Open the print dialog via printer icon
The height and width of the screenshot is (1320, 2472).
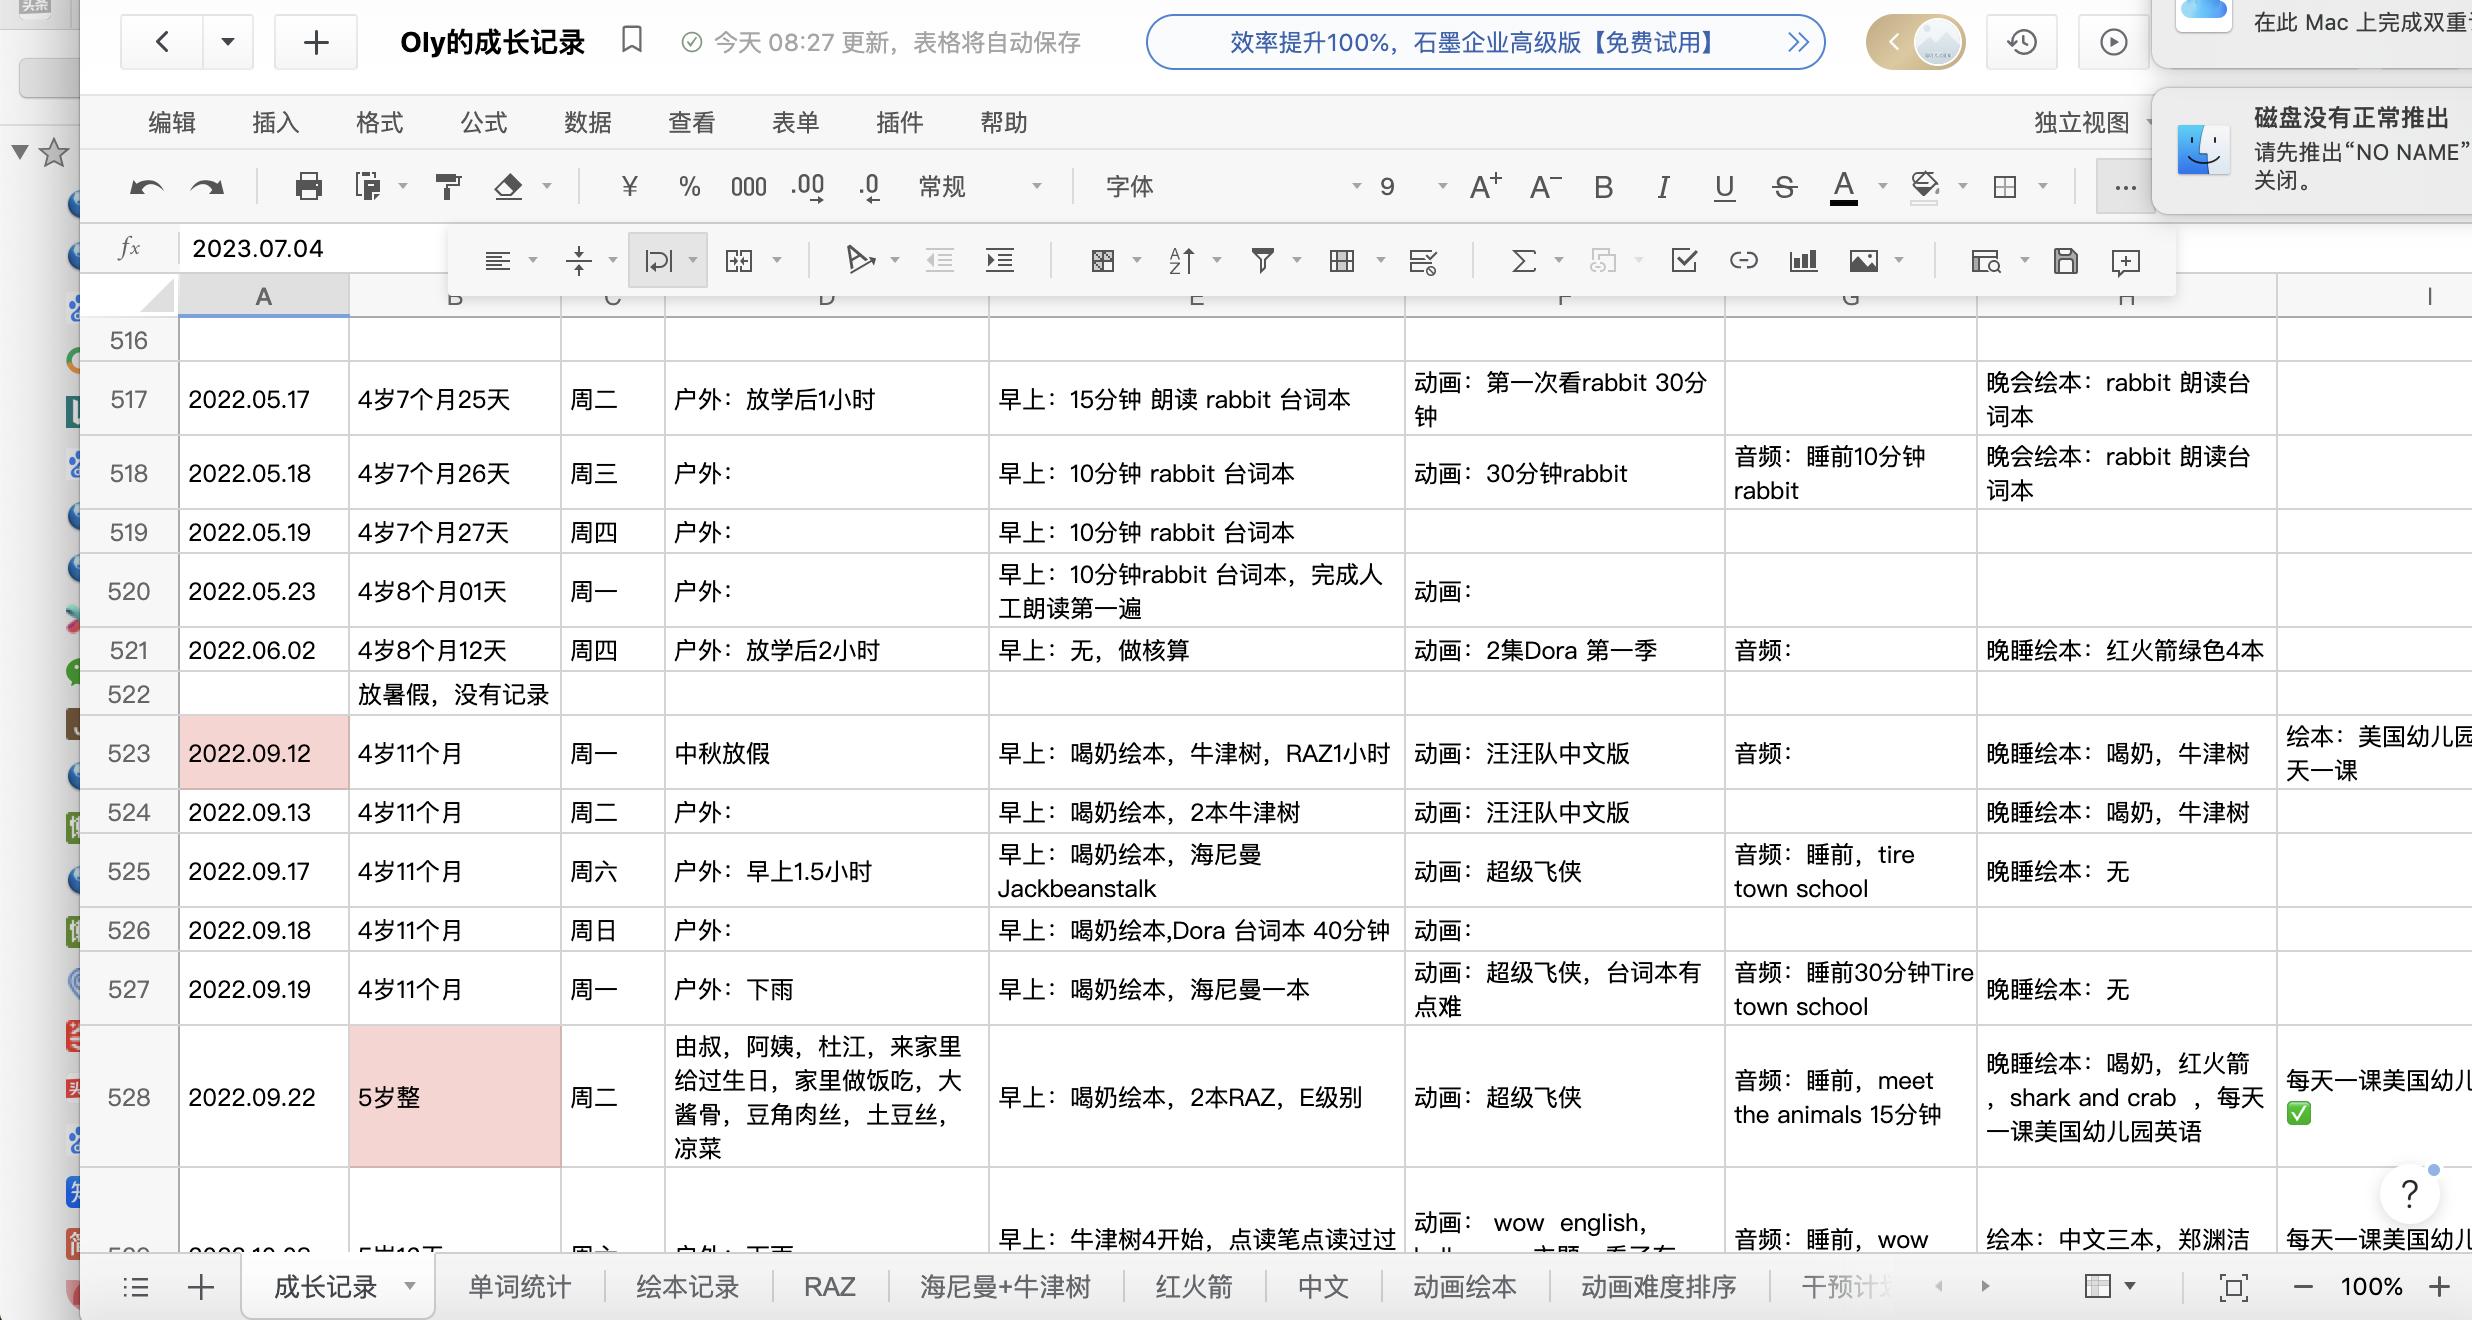click(x=308, y=186)
